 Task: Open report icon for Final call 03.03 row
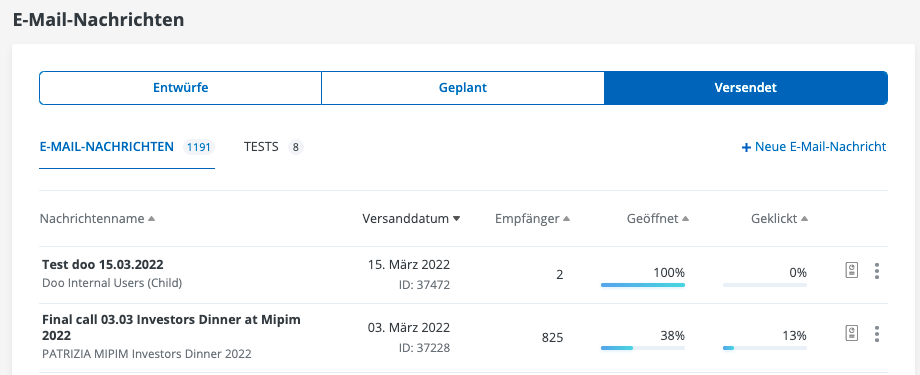tap(851, 334)
